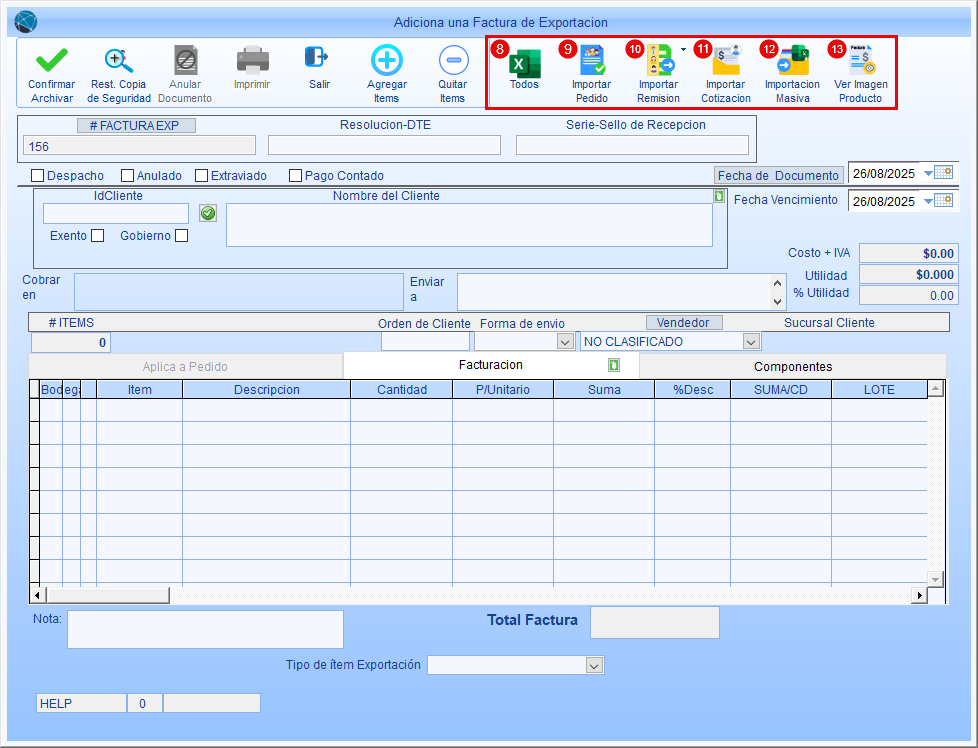Click the Vendedor button
The image size is (978, 748).
pos(683,323)
